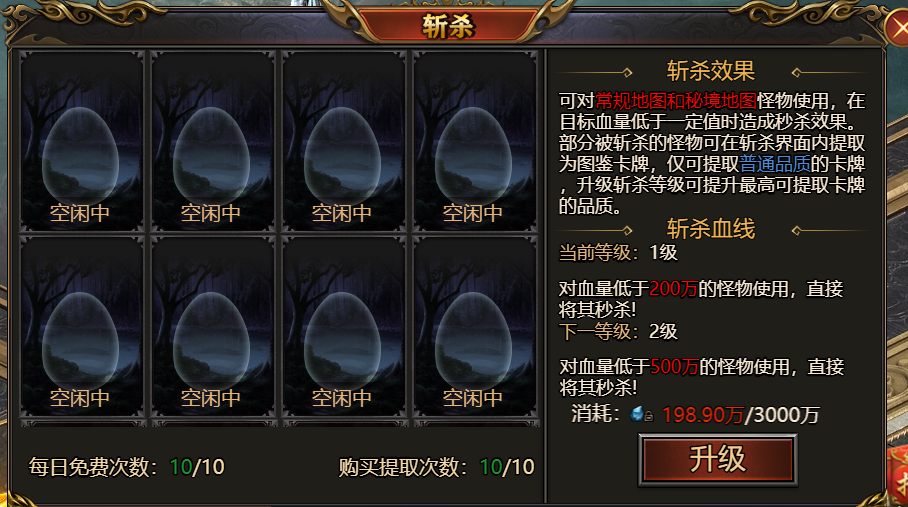Click the 斩杀血线 section heading

point(711,229)
